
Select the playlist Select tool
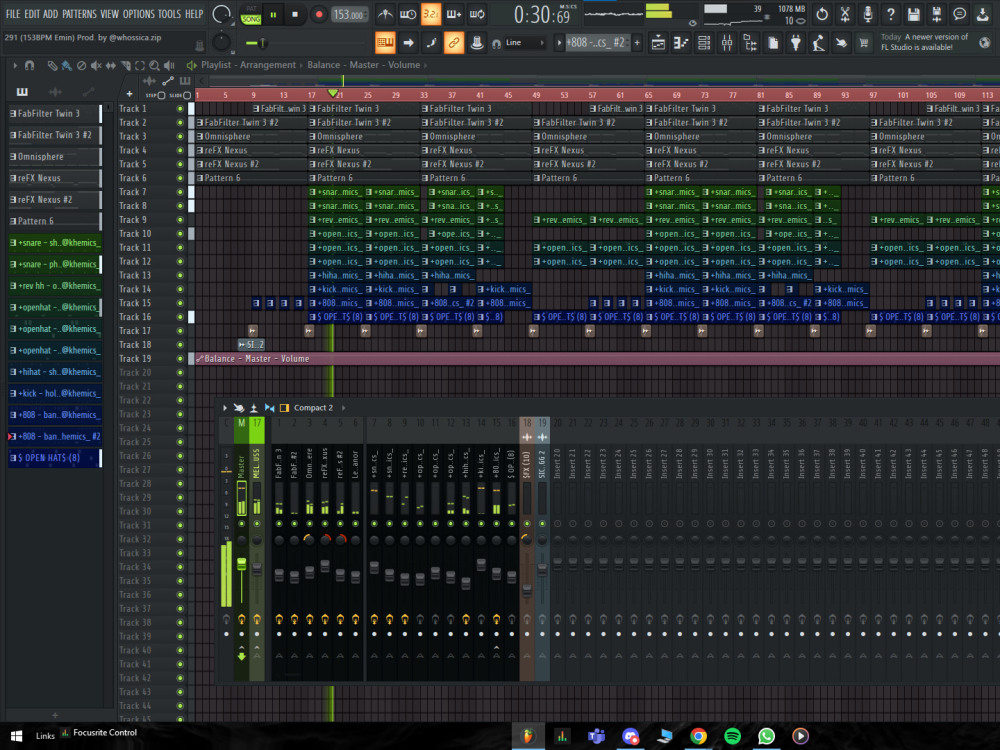tap(140, 65)
